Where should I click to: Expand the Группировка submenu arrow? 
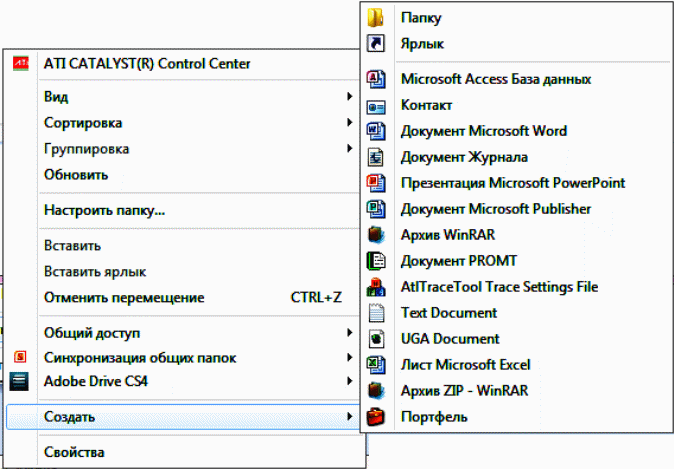click(x=349, y=148)
